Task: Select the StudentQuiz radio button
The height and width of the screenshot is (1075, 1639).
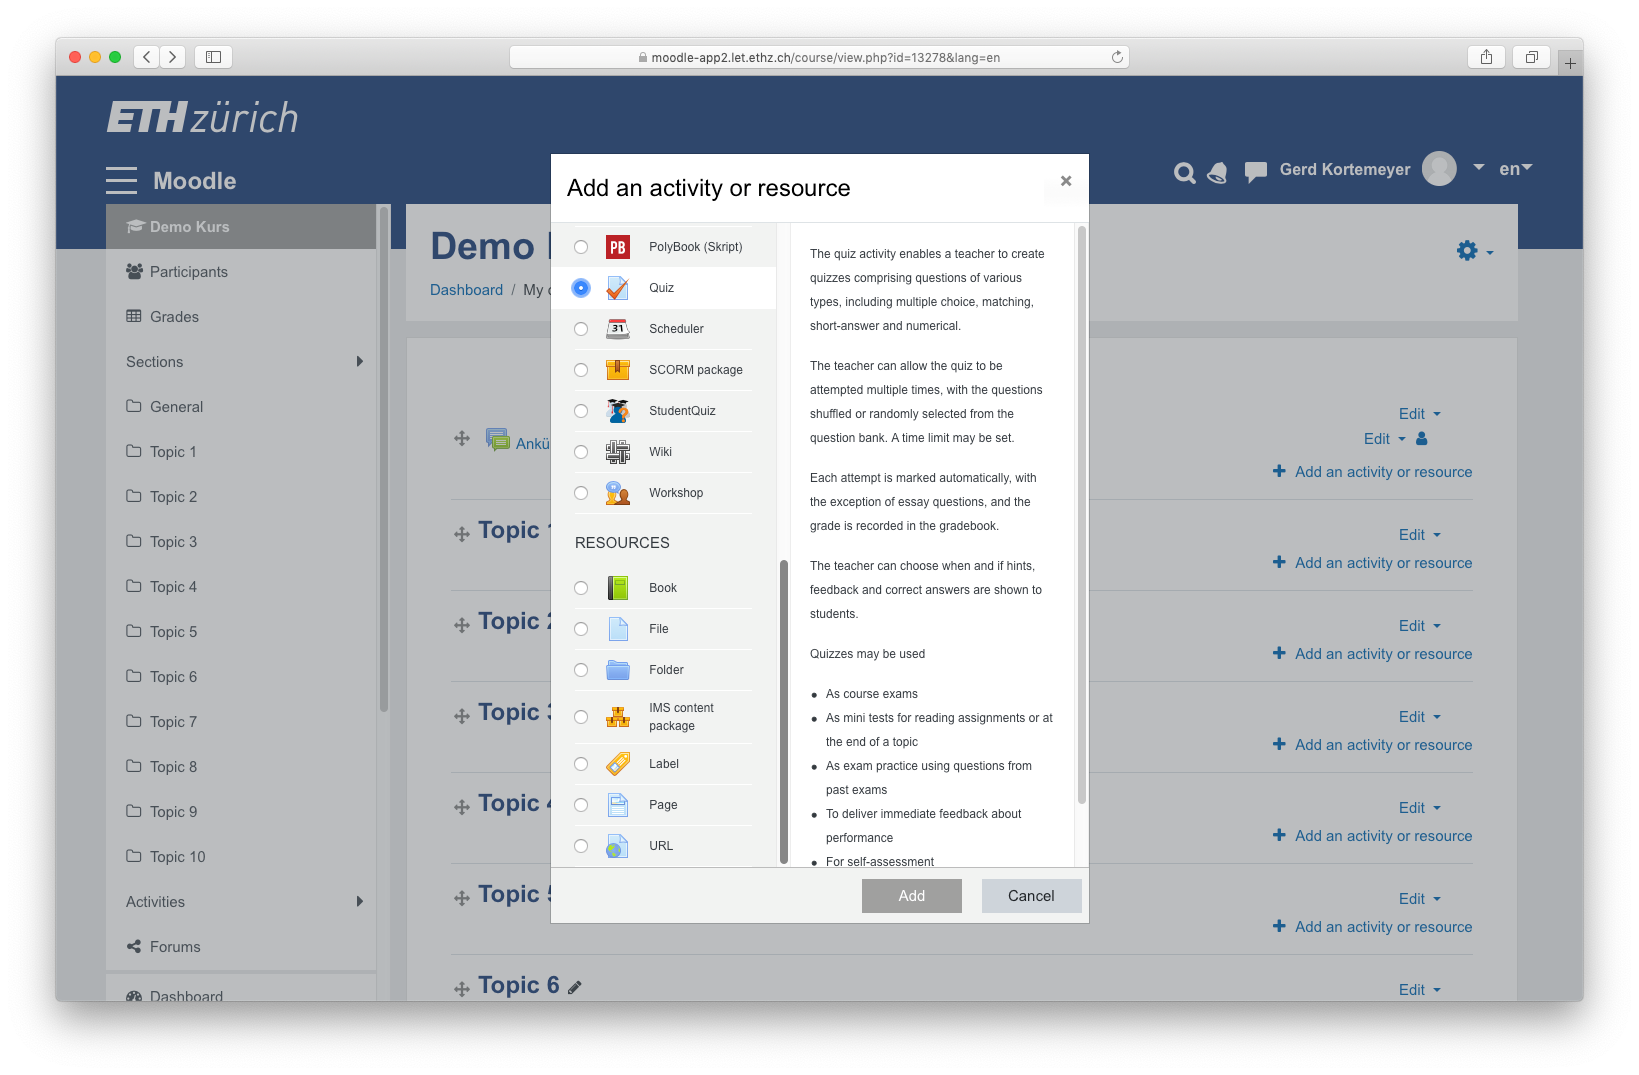Action: pos(581,411)
